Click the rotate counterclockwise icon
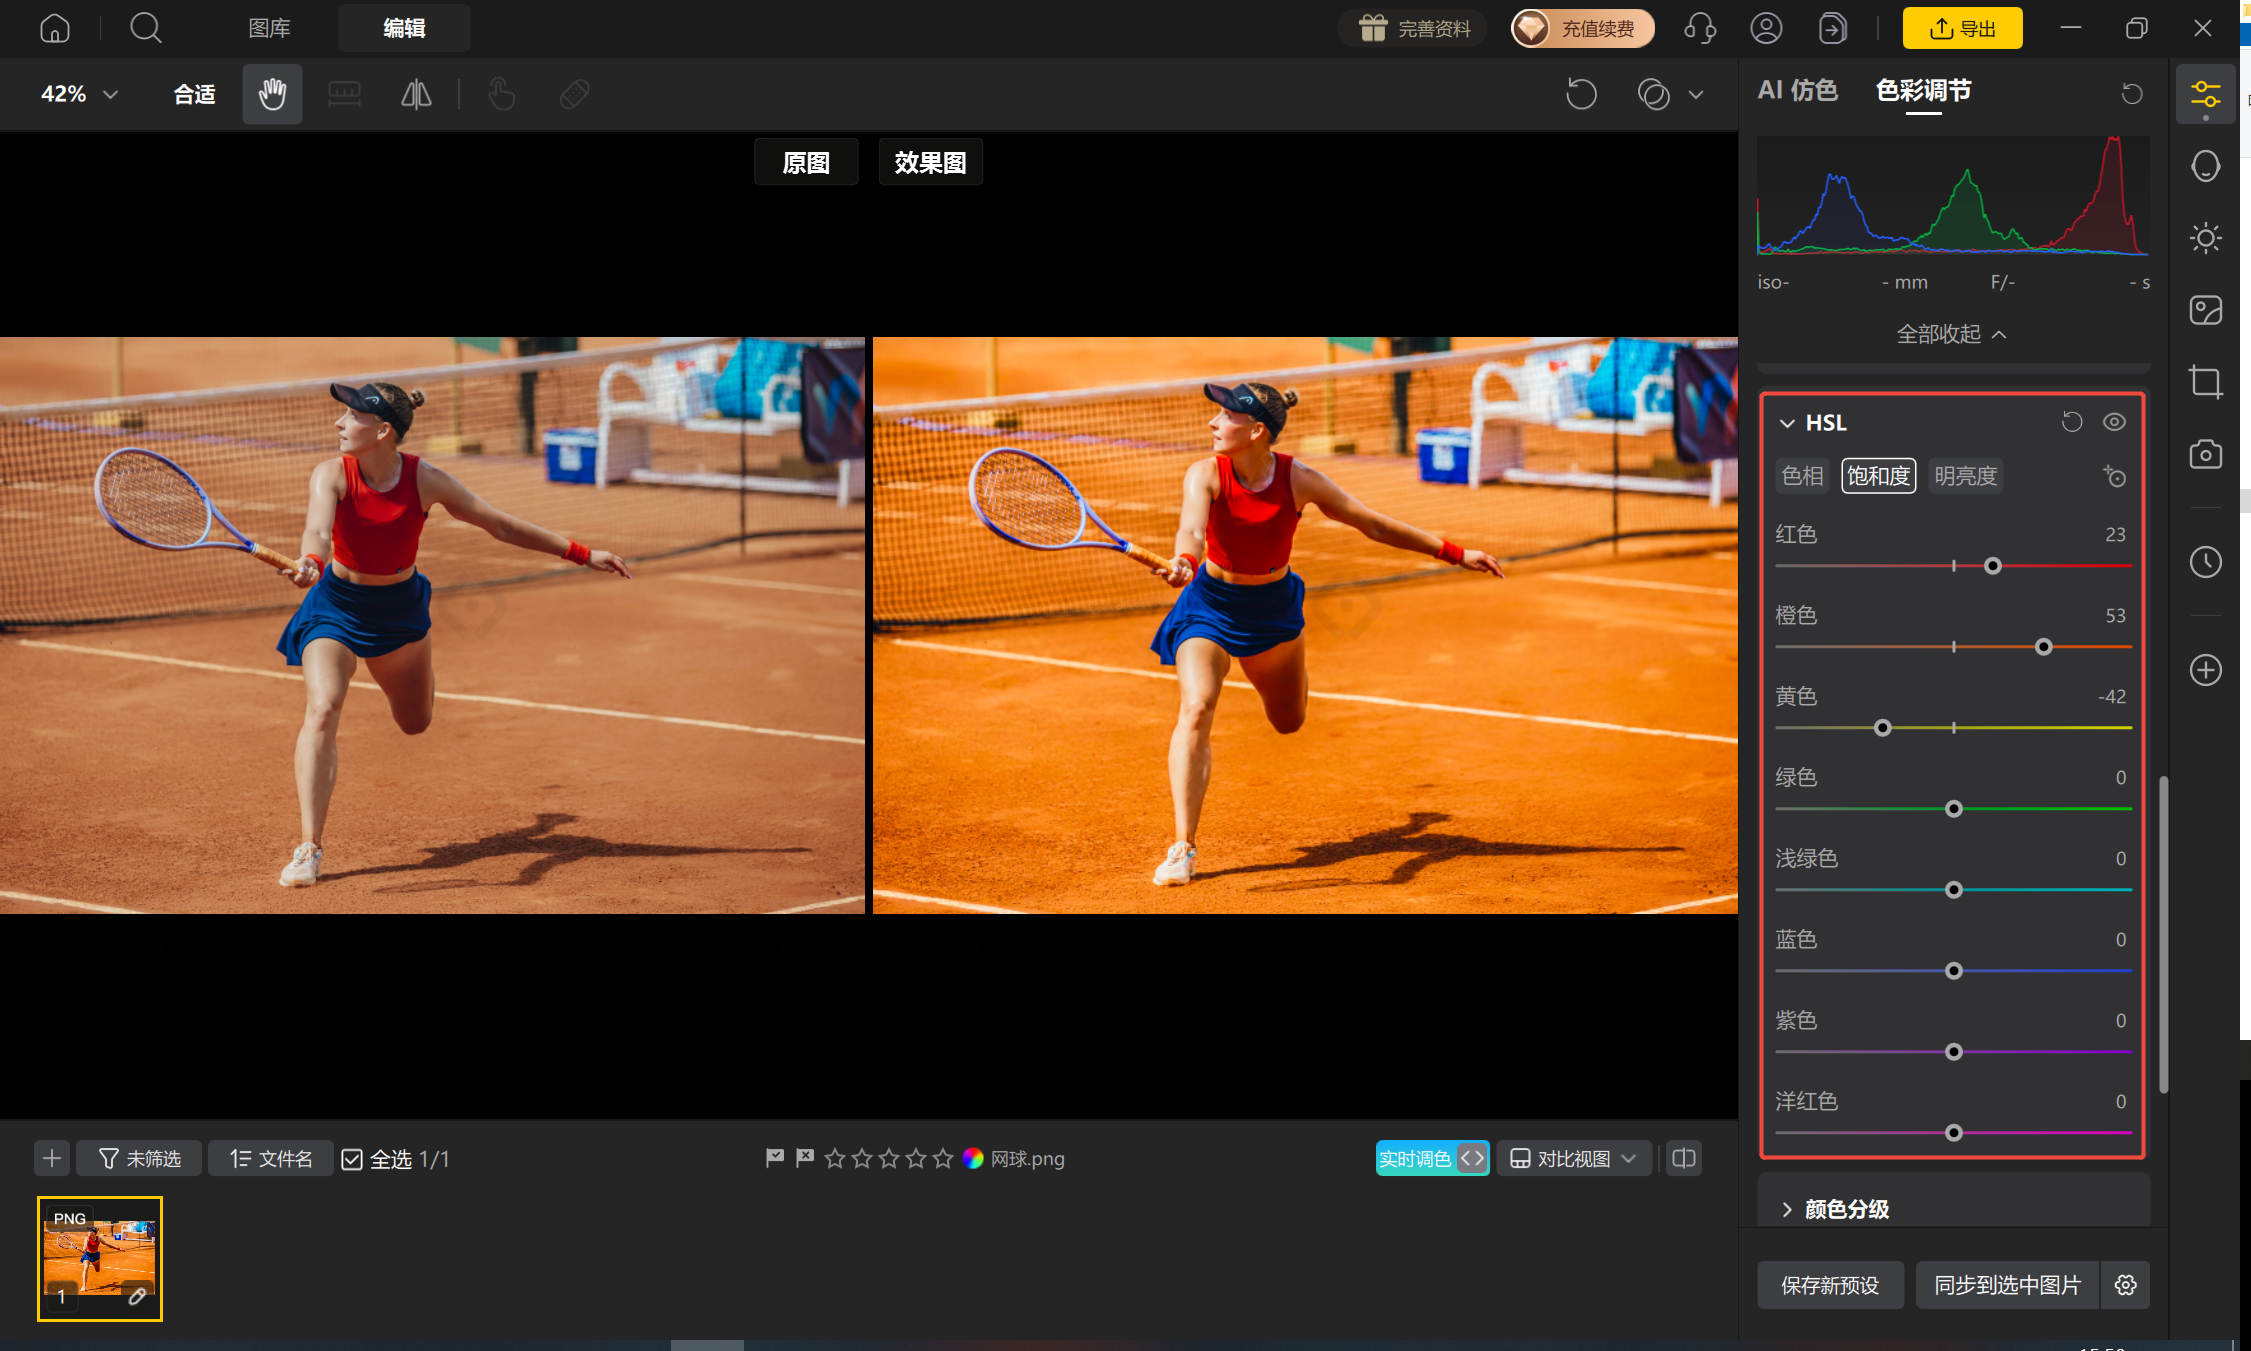 (x=1581, y=95)
